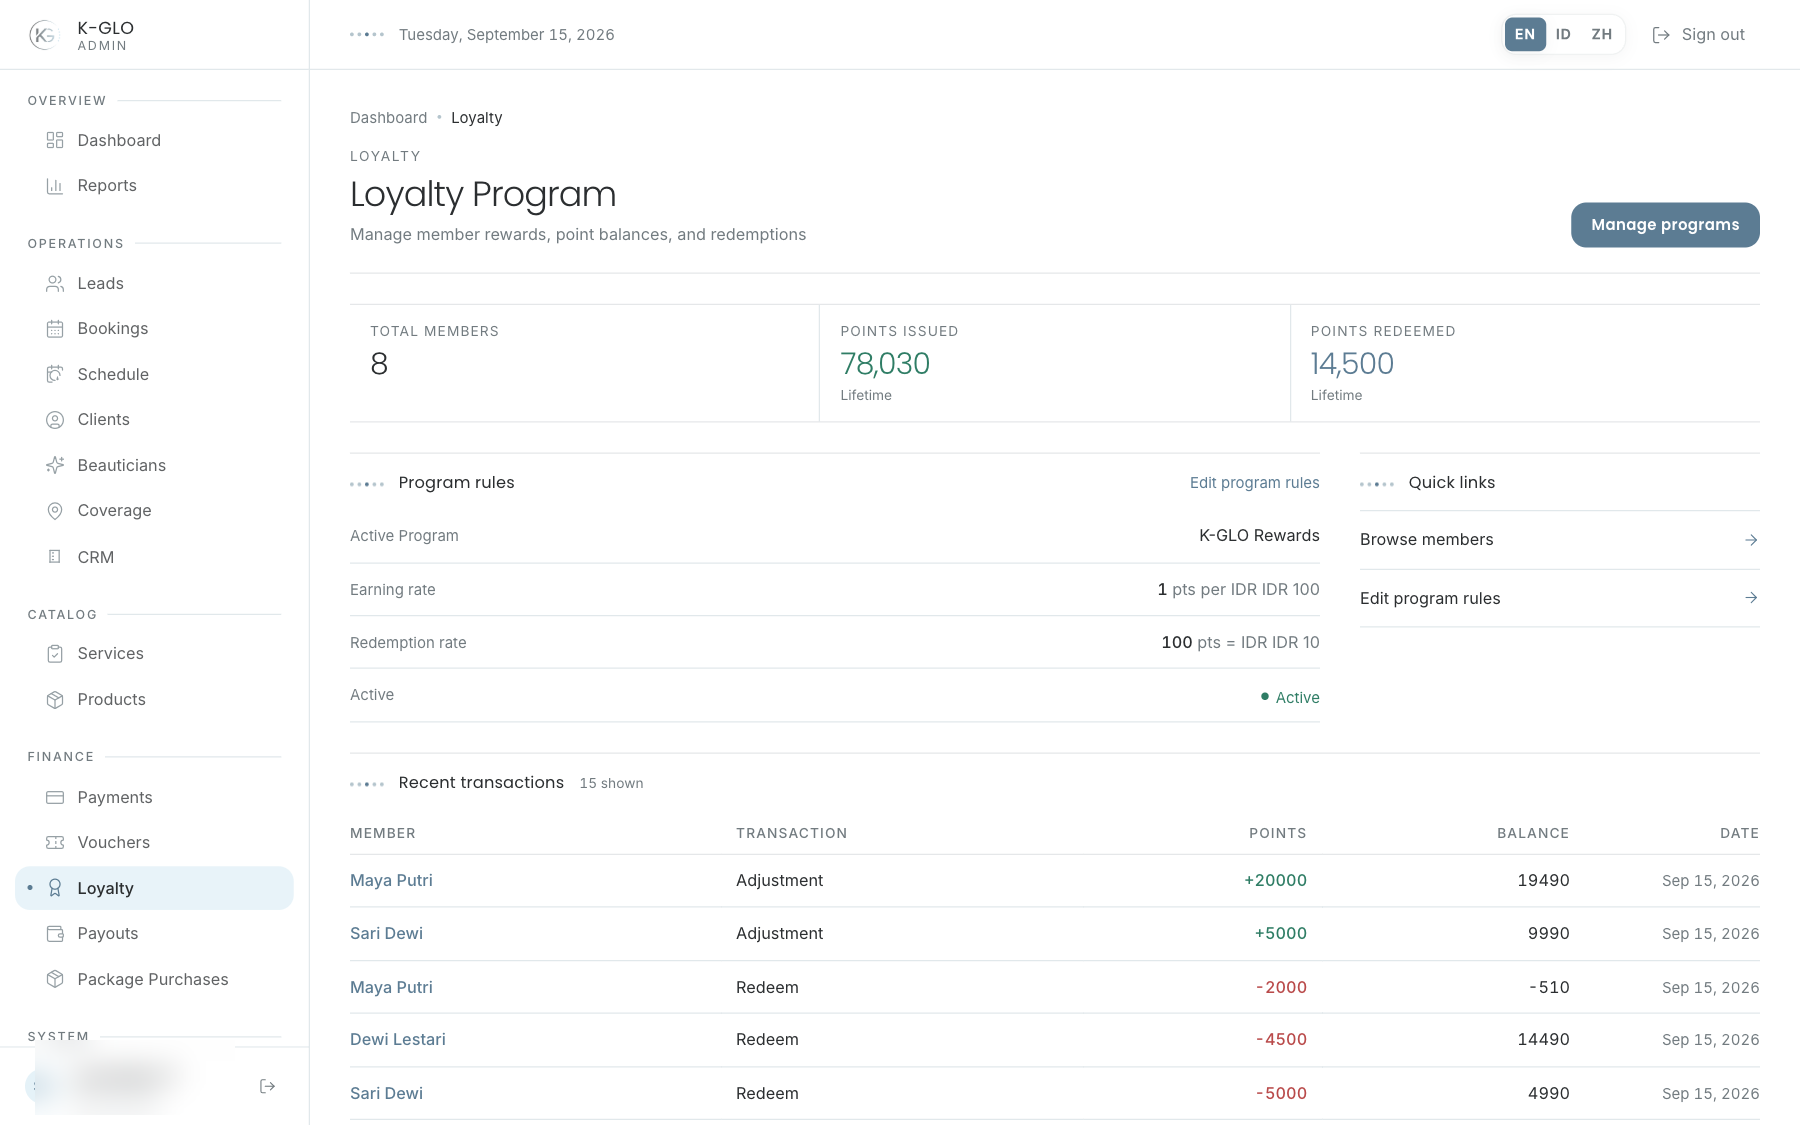
Task: Open Maya Putri from the Adjustment row
Action: click(391, 881)
